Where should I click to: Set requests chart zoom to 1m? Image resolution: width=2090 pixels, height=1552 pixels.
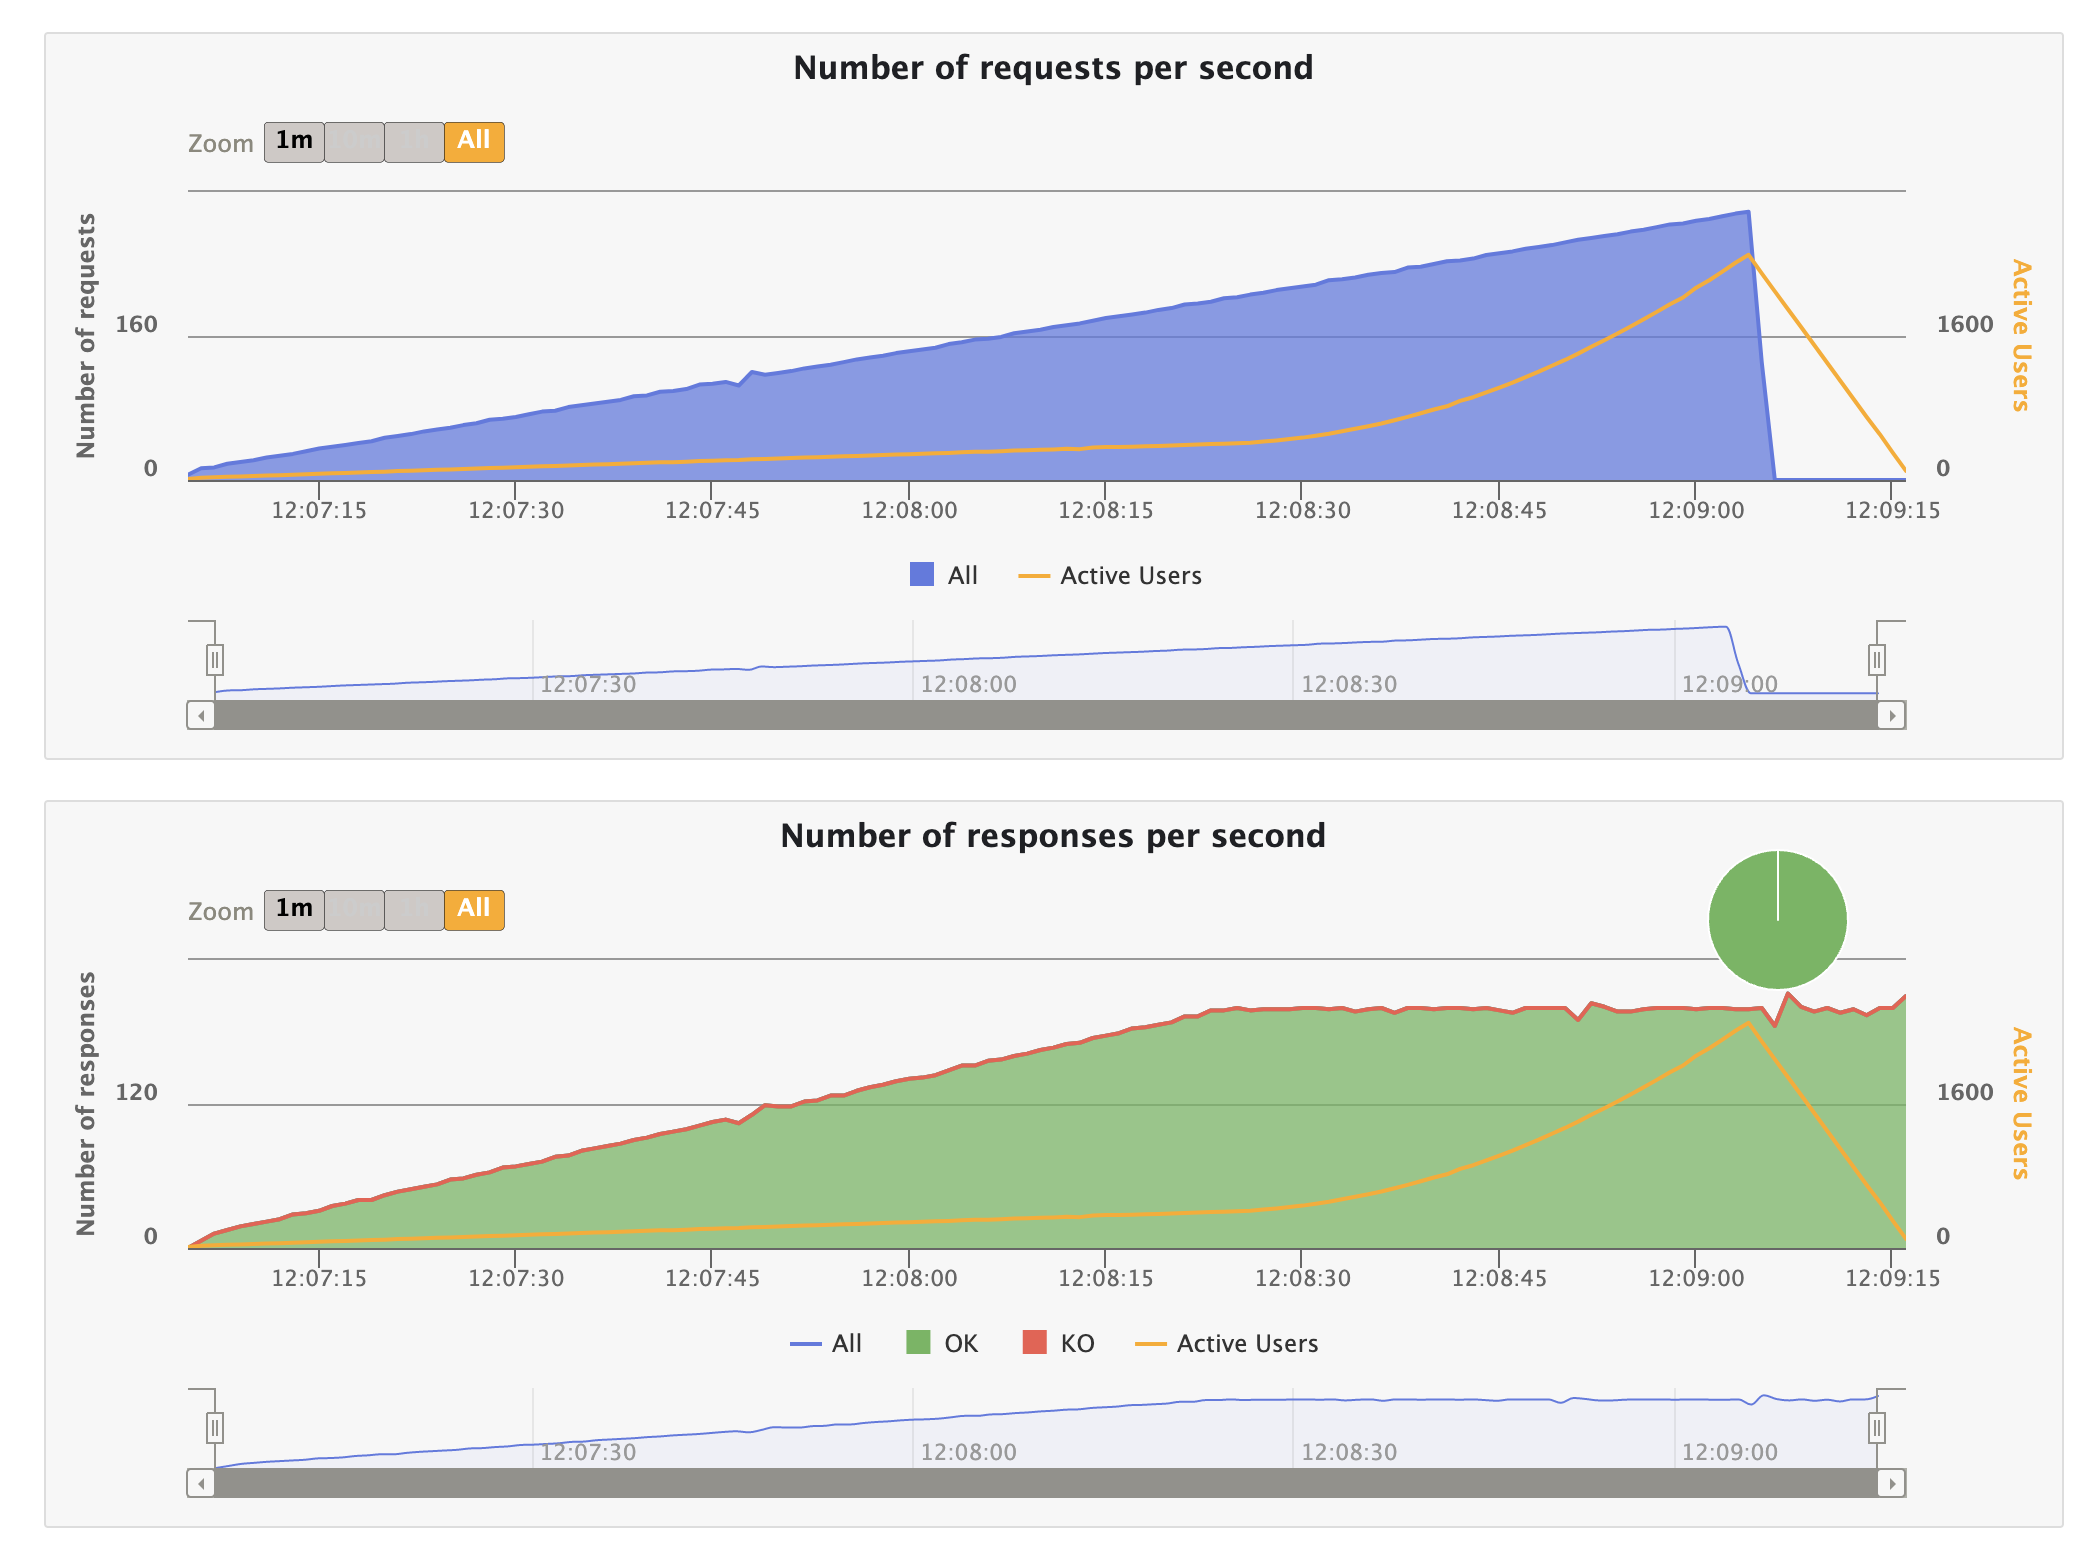coord(294,142)
